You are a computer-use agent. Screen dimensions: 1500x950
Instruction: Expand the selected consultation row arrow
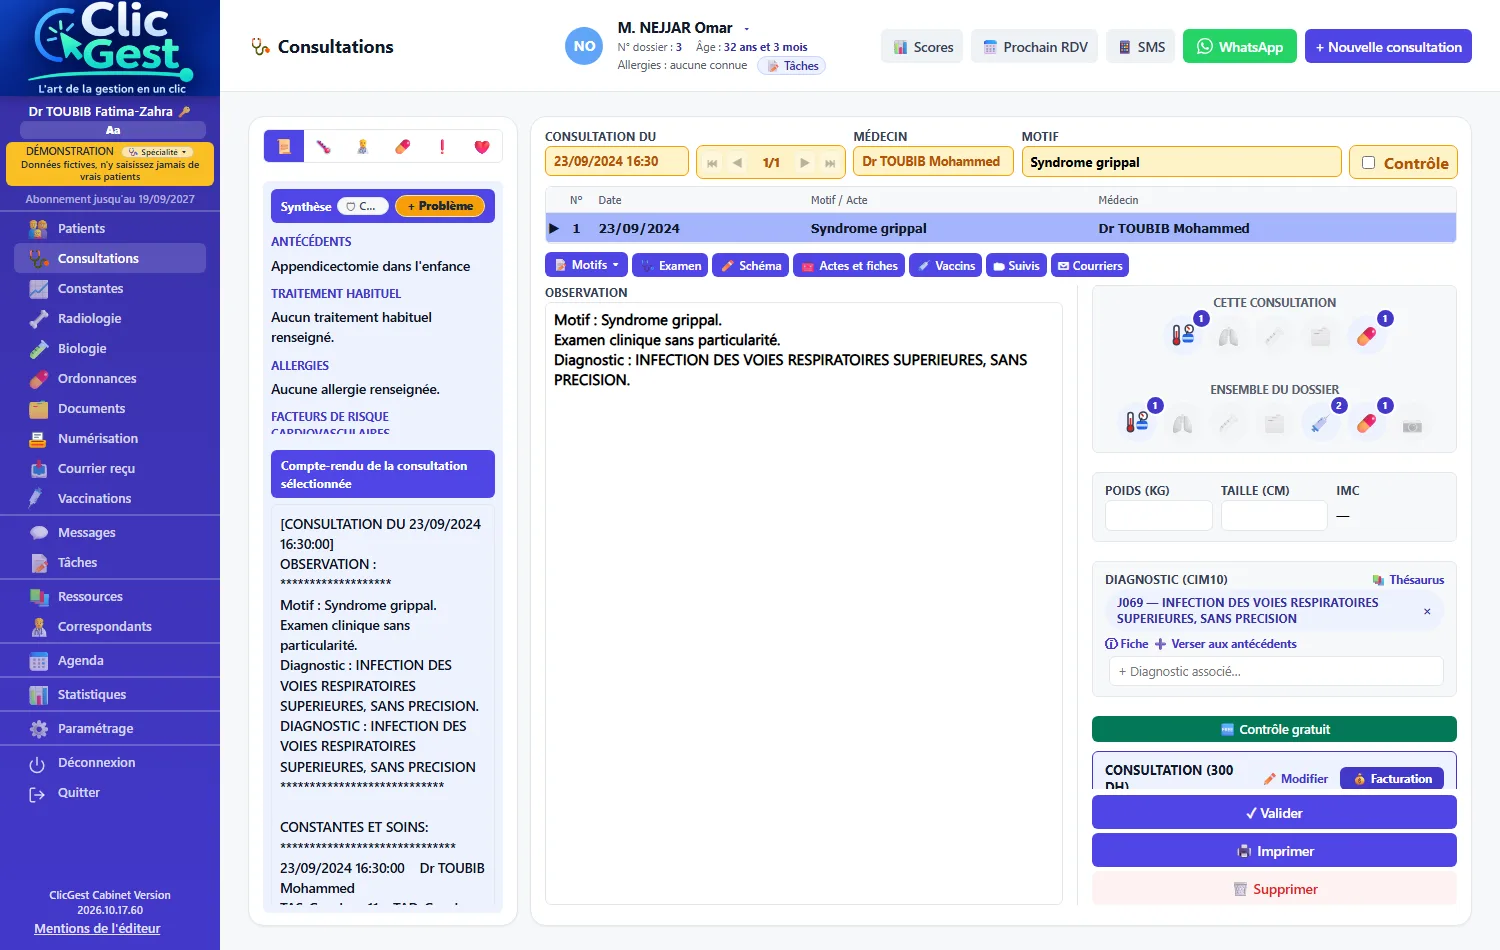tap(554, 228)
